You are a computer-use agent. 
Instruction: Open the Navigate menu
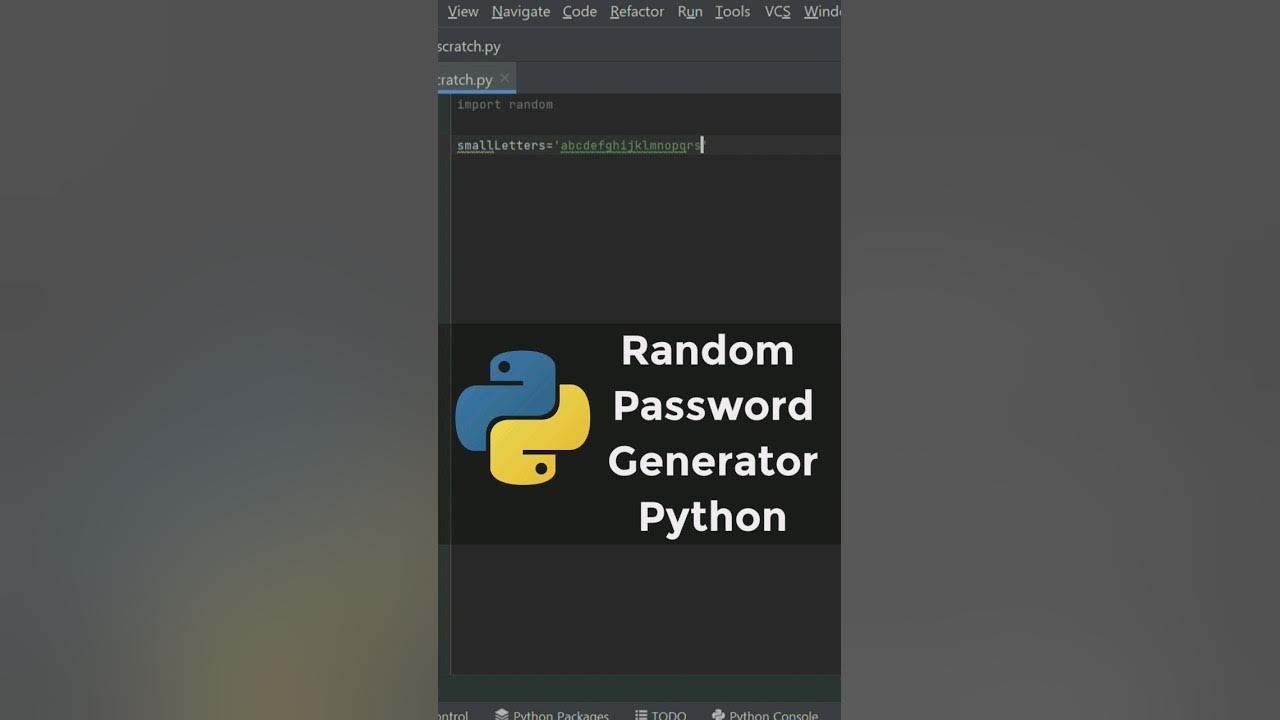click(520, 12)
